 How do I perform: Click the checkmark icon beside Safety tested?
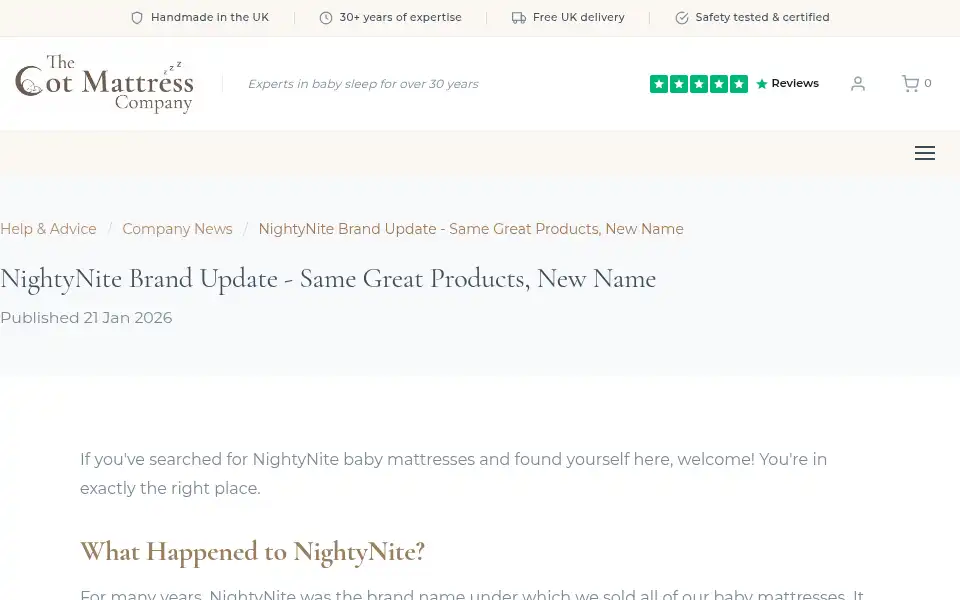click(681, 18)
